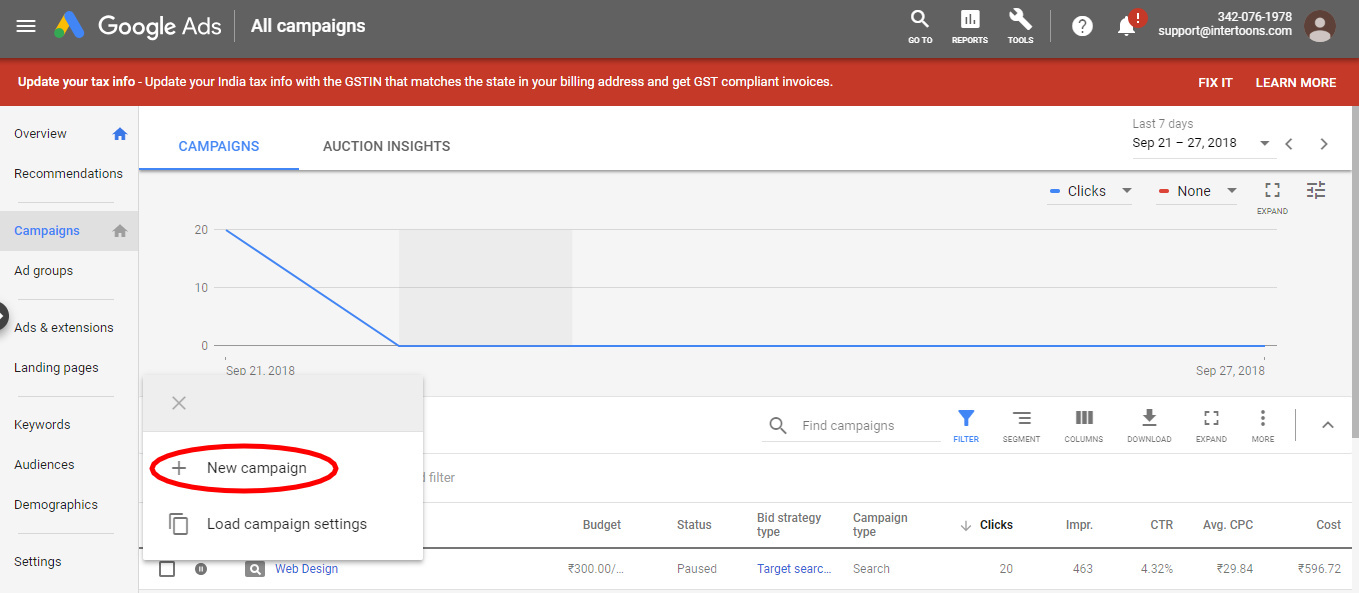Click the LEARN MORE button
The height and width of the screenshot is (593, 1359).
tap(1296, 83)
